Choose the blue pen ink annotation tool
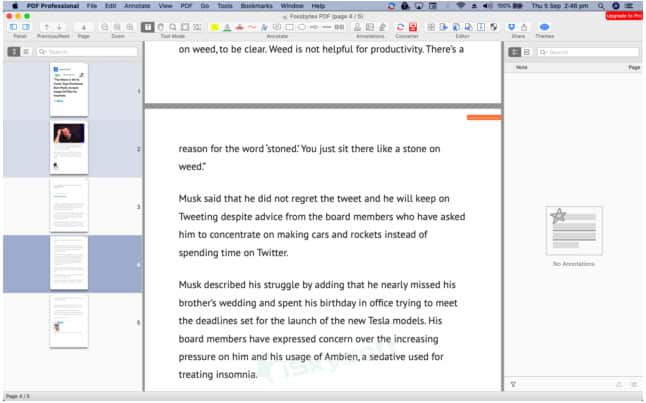 point(264,27)
